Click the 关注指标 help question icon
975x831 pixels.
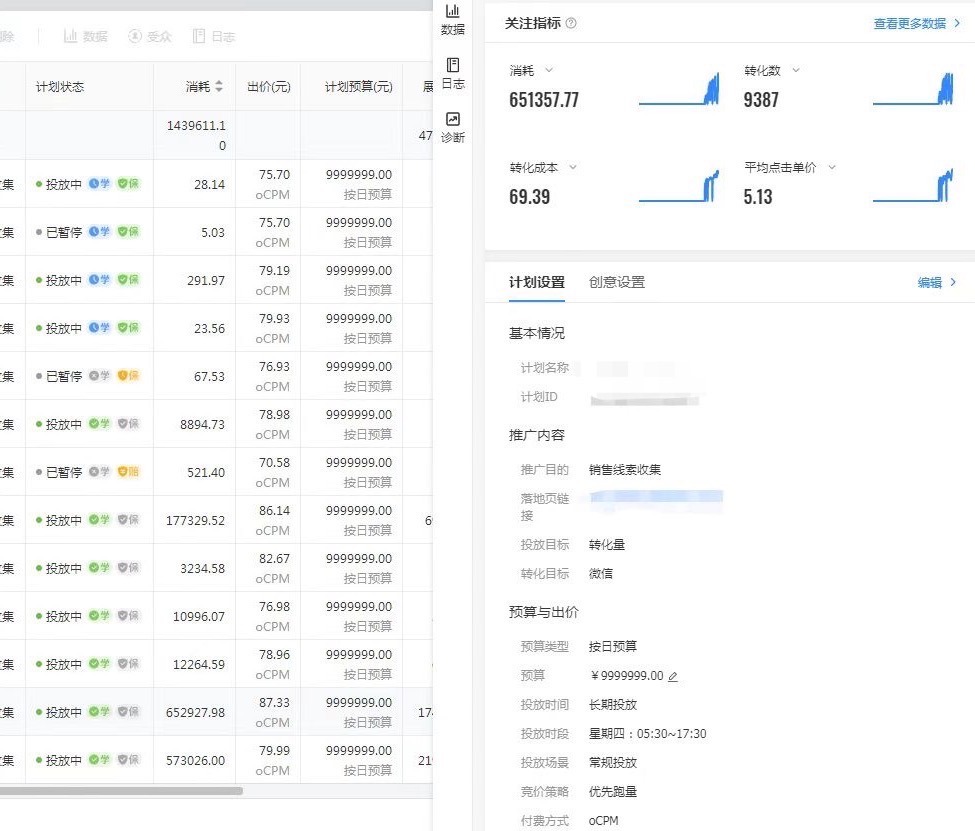[x=569, y=23]
